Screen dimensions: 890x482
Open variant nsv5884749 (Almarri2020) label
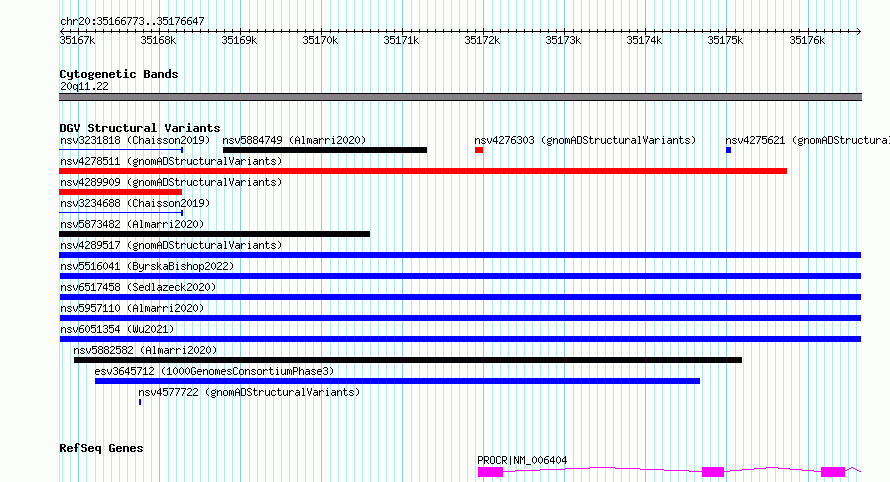point(294,140)
